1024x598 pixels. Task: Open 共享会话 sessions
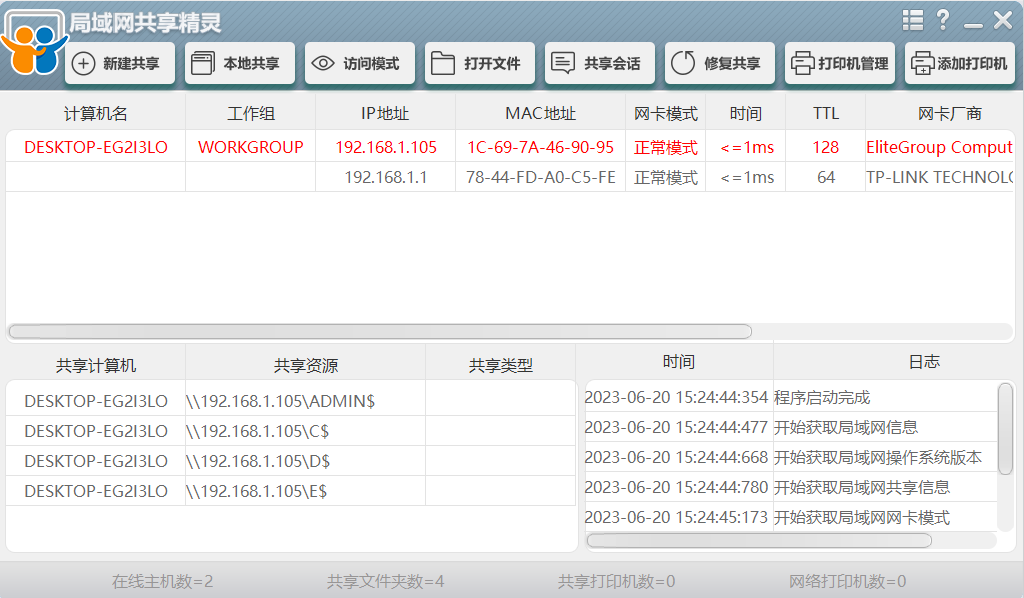point(600,63)
